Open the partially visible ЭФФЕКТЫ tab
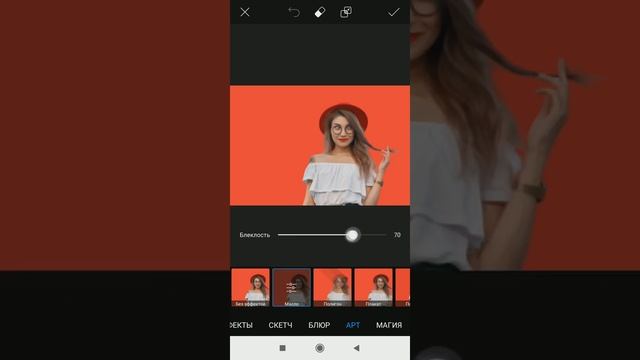This screenshot has height=360, width=640. 241,325
